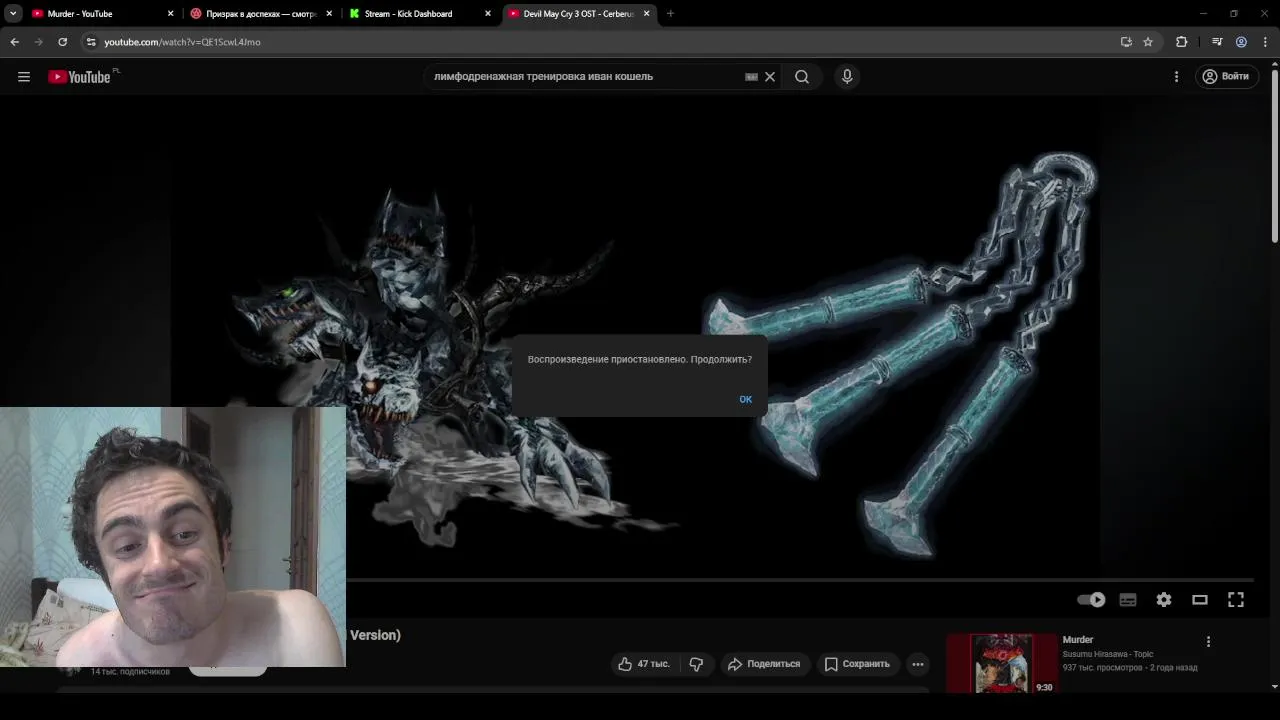Viewport: 1280px width, 720px height.
Task: View site information beside the URL
Action: tap(90, 42)
